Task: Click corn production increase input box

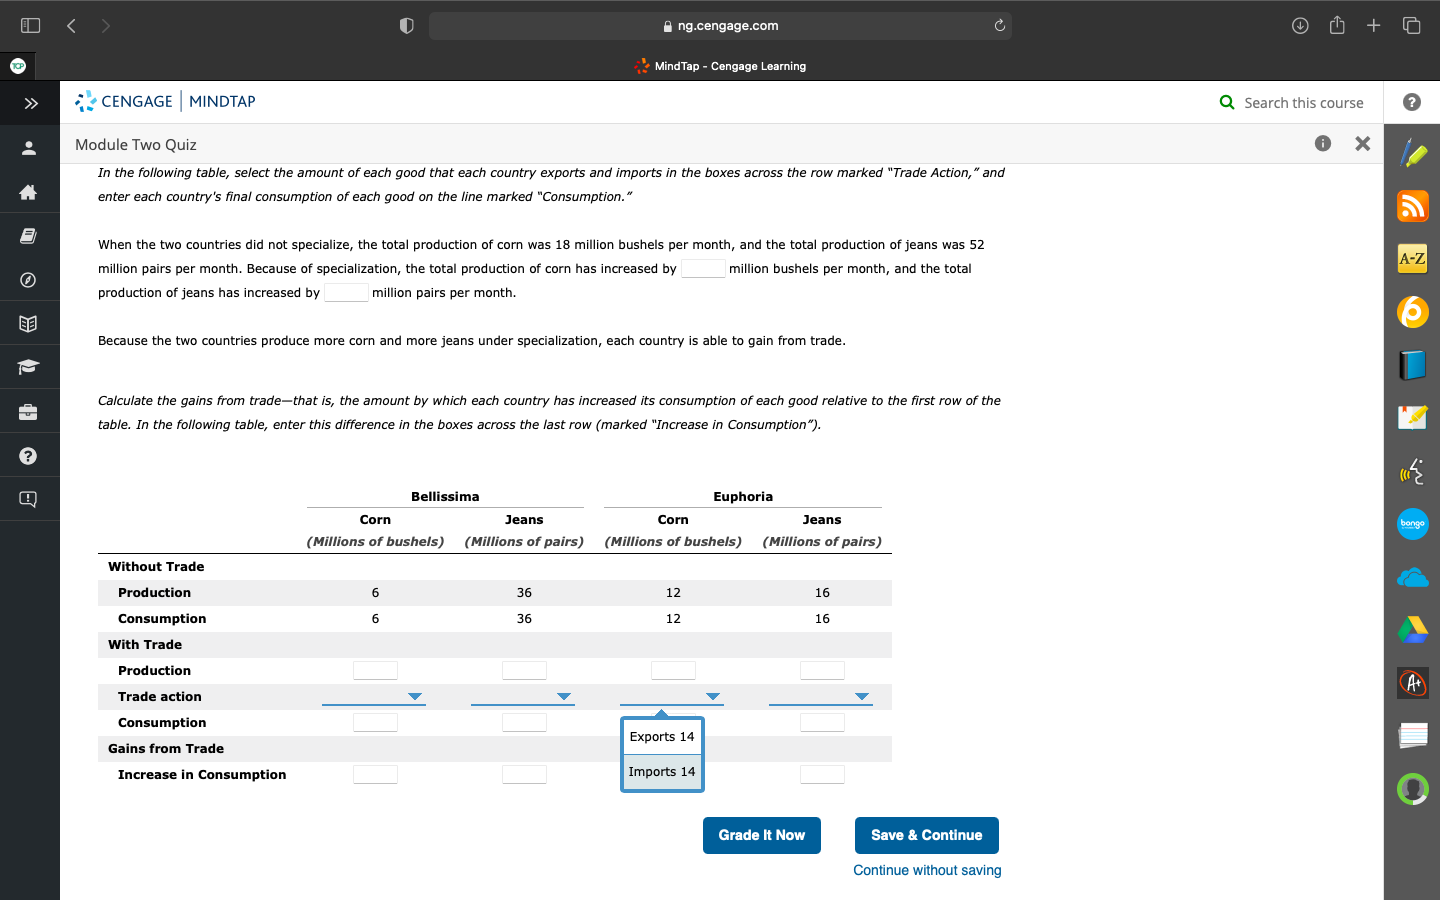Action: (703, 268)
